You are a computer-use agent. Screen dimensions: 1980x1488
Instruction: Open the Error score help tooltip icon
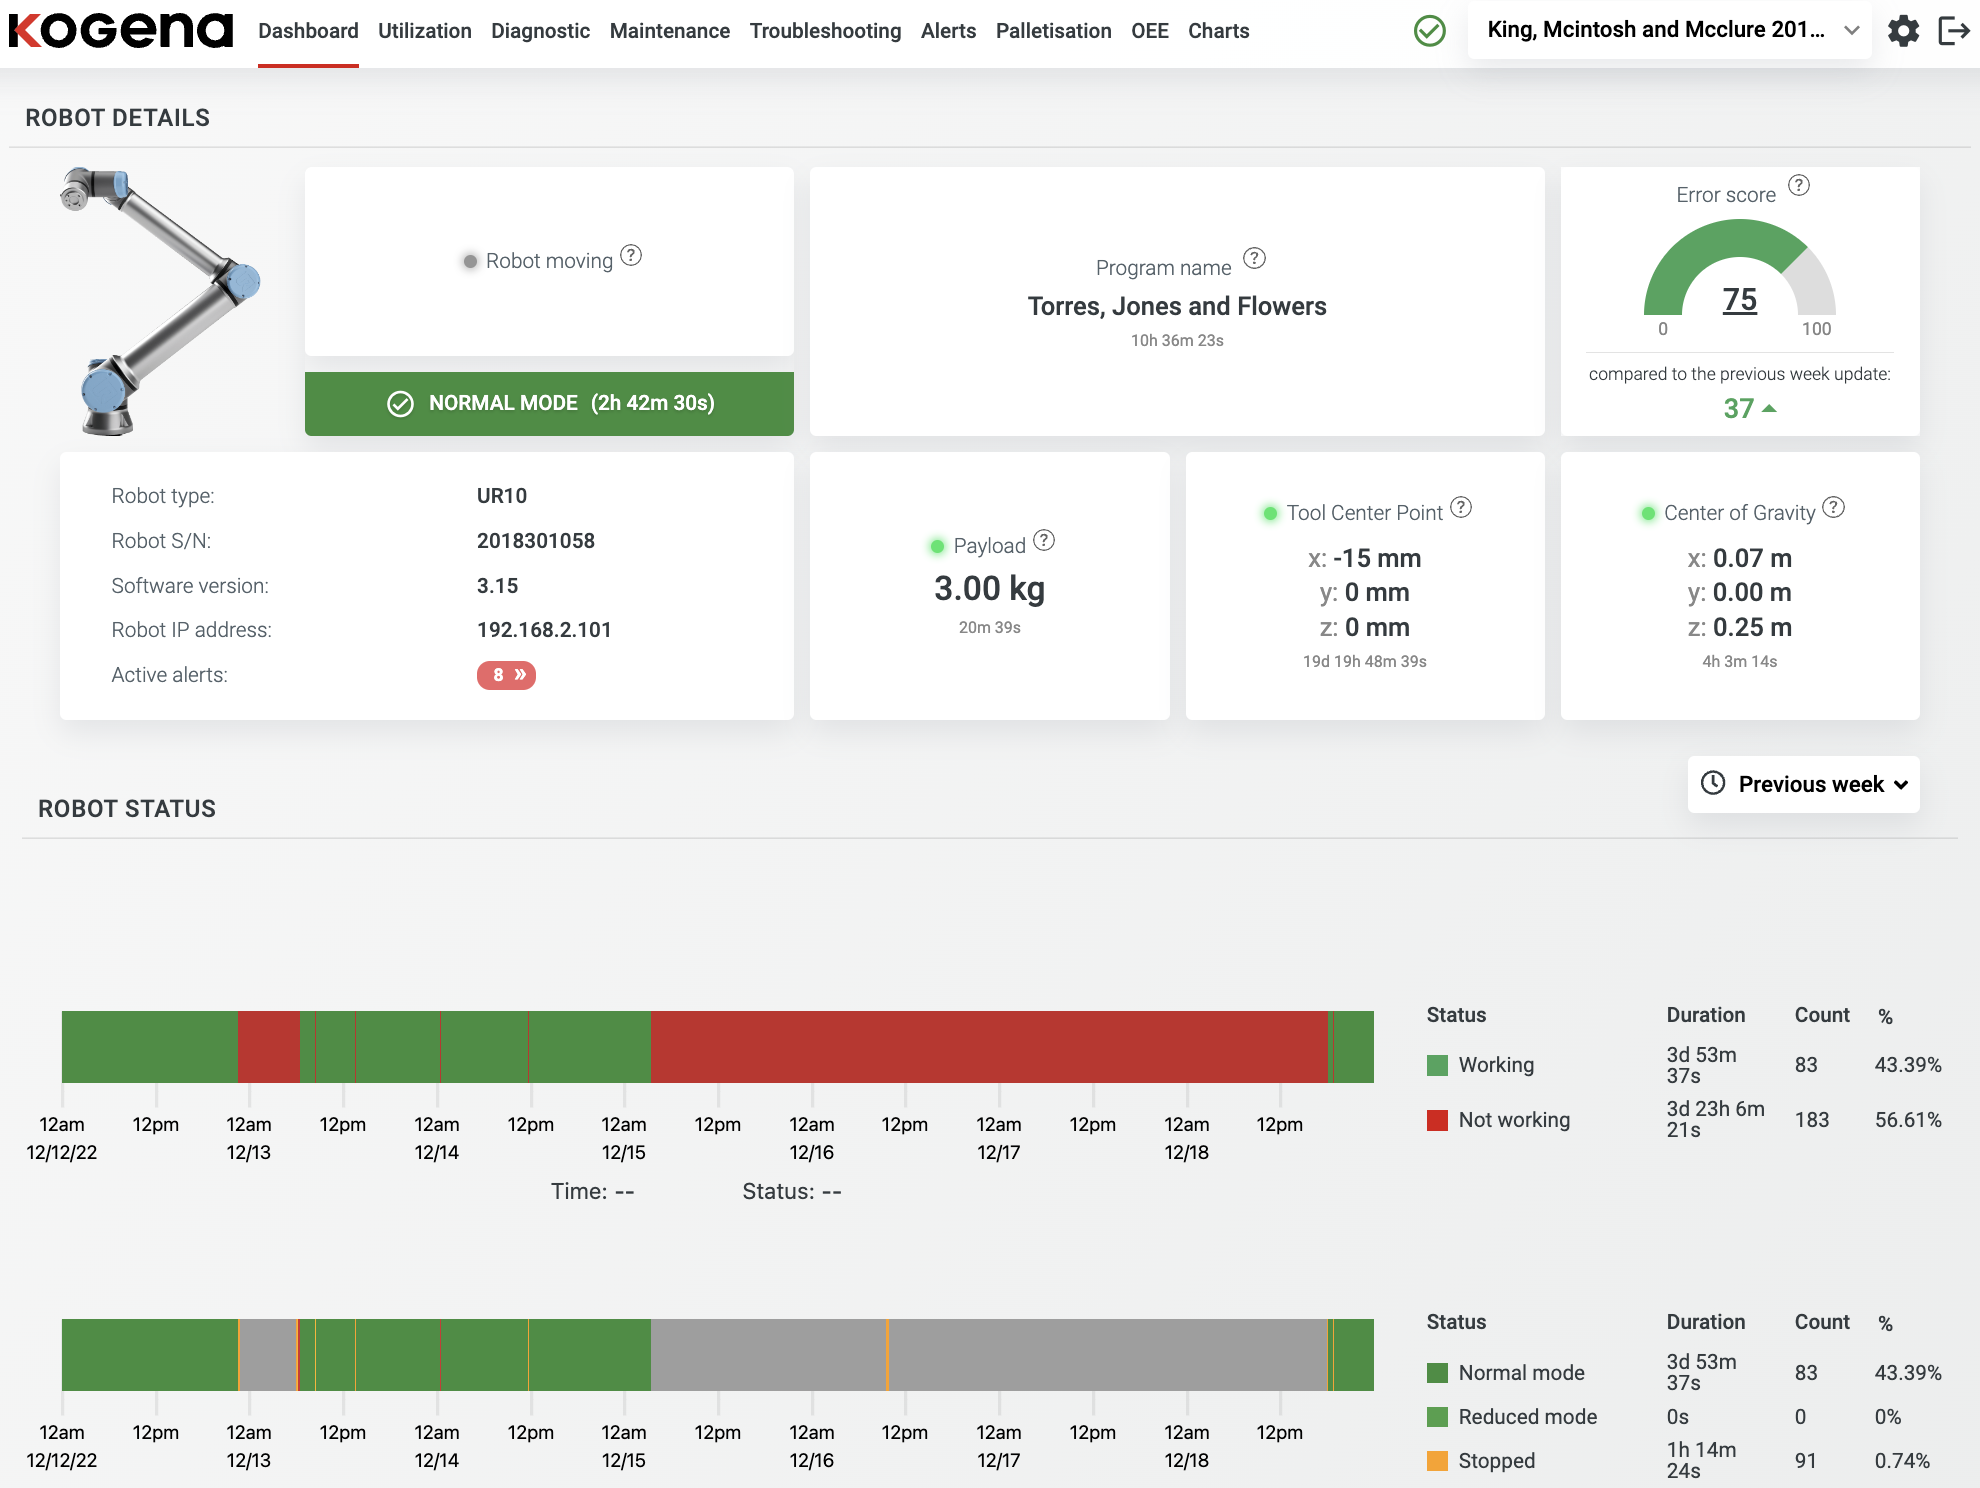(1799, 186)
